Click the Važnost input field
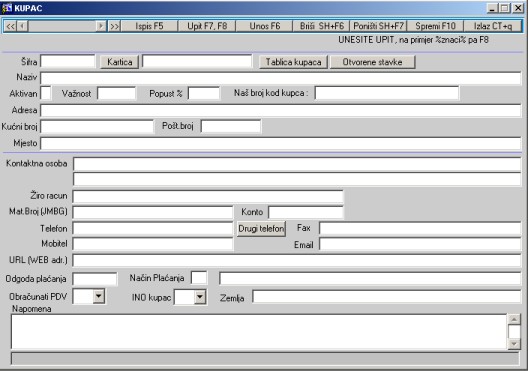This screenshot has height=371, width=528. coord(117,93)
